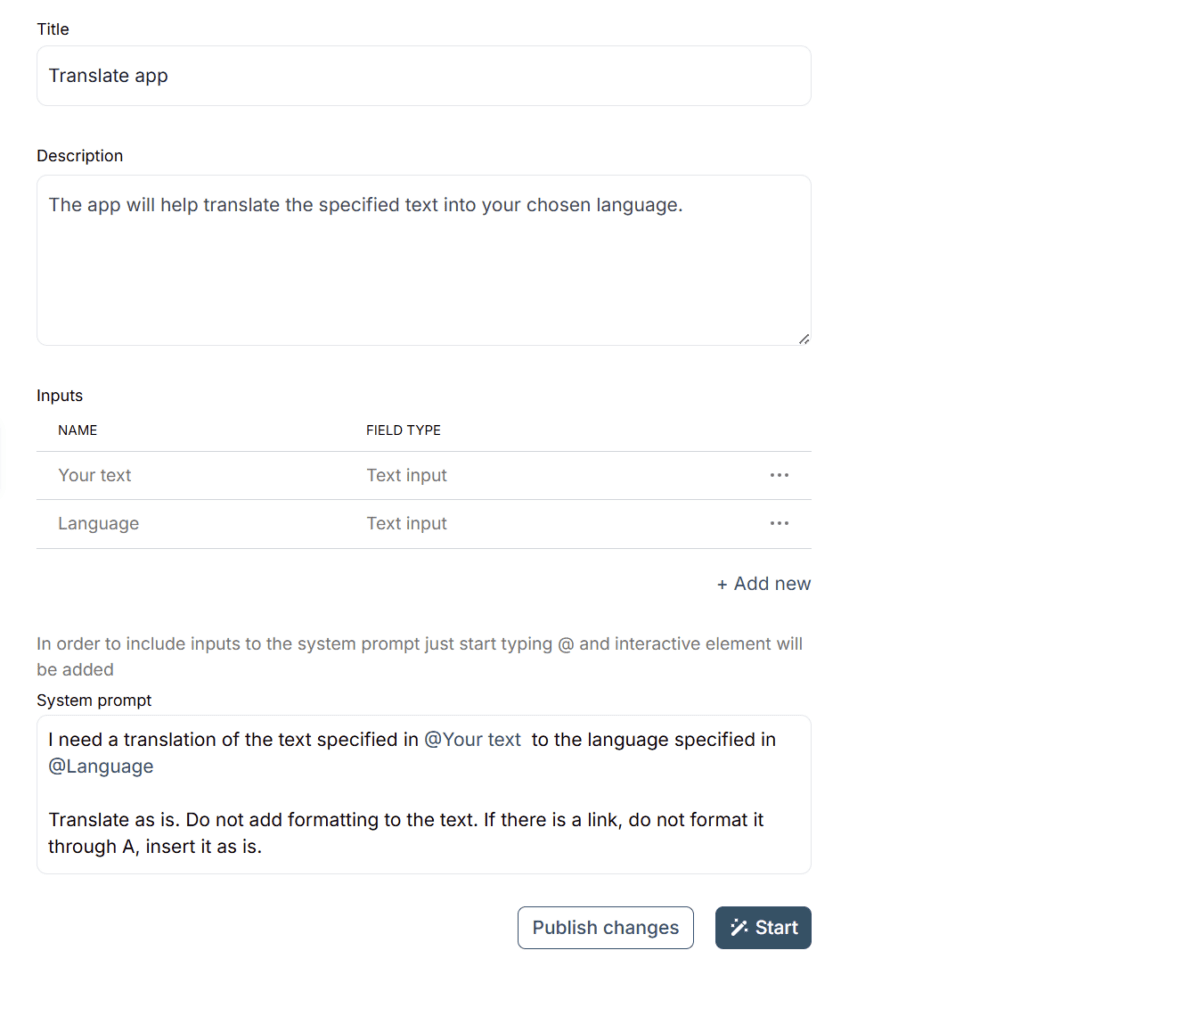1200x1016 pixels.
Task: Click the "System prompt" label
Action: point(94,701)
